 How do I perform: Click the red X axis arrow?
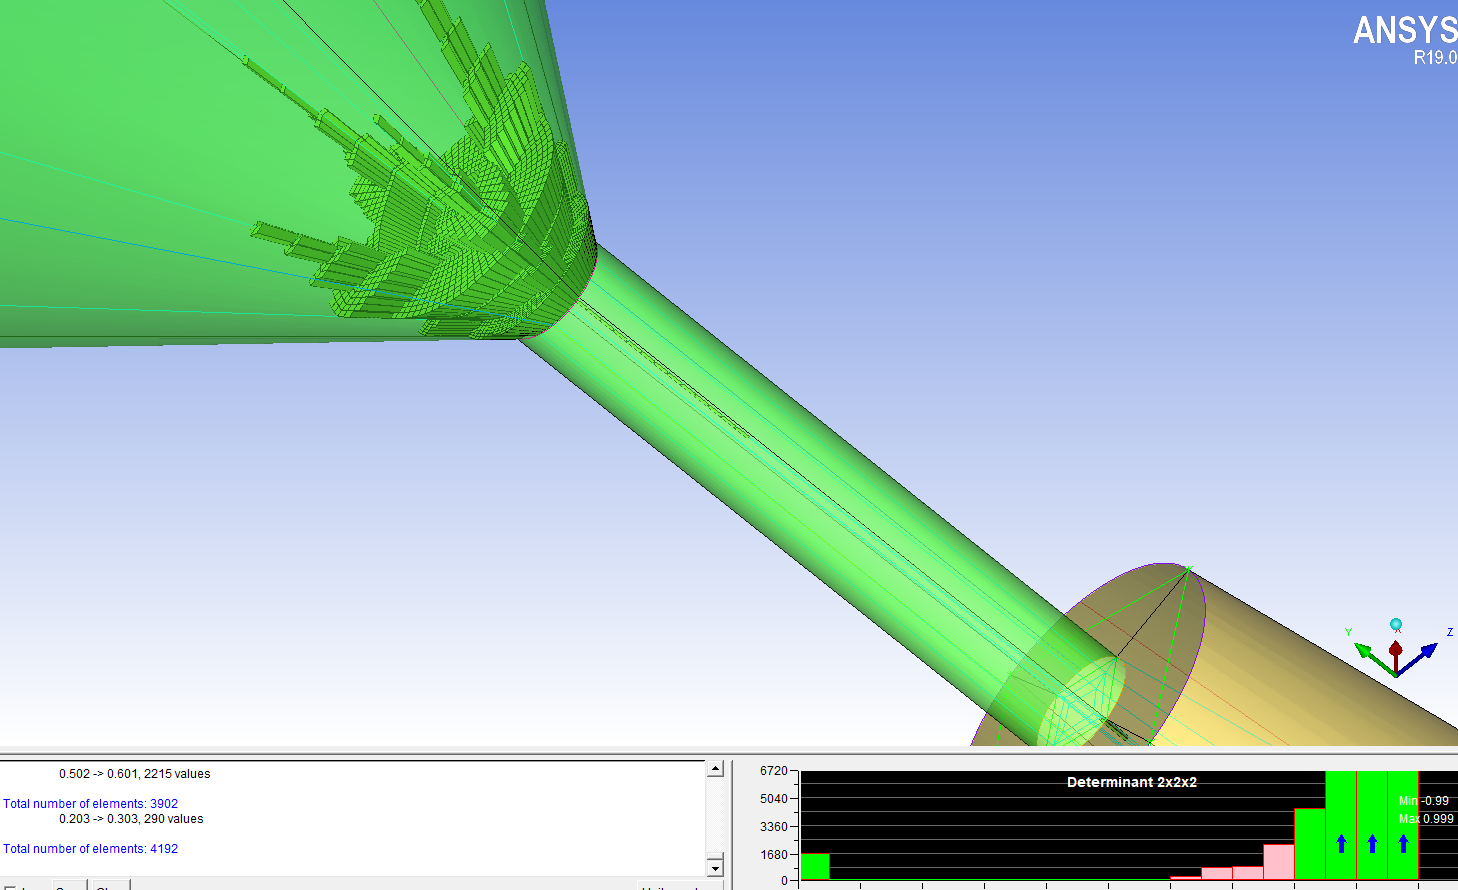click(1395, 652)
